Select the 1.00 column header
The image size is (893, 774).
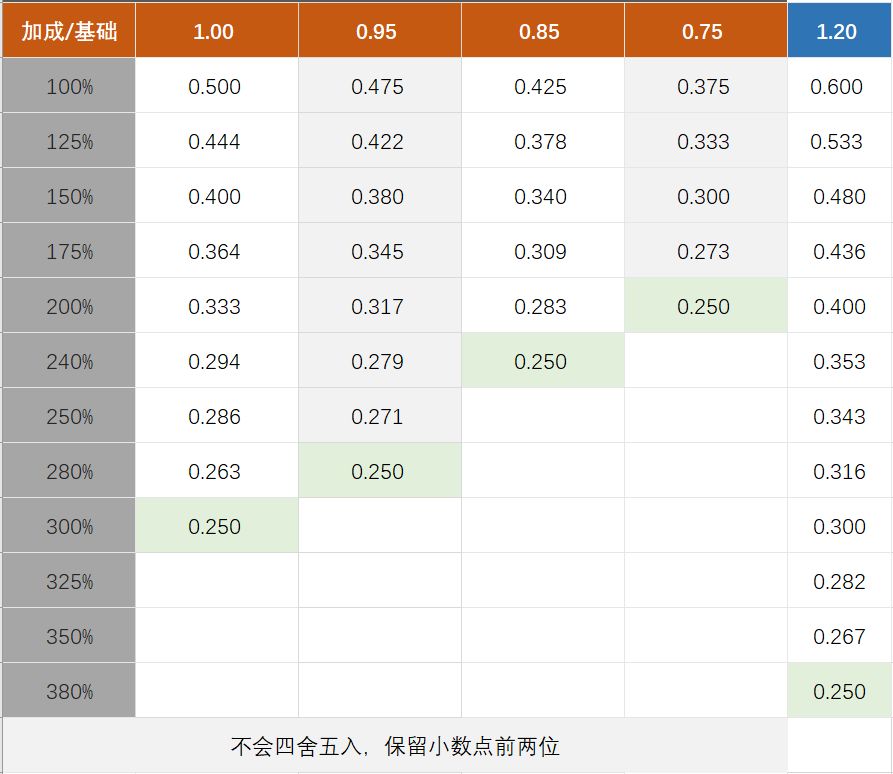[214, 31]
